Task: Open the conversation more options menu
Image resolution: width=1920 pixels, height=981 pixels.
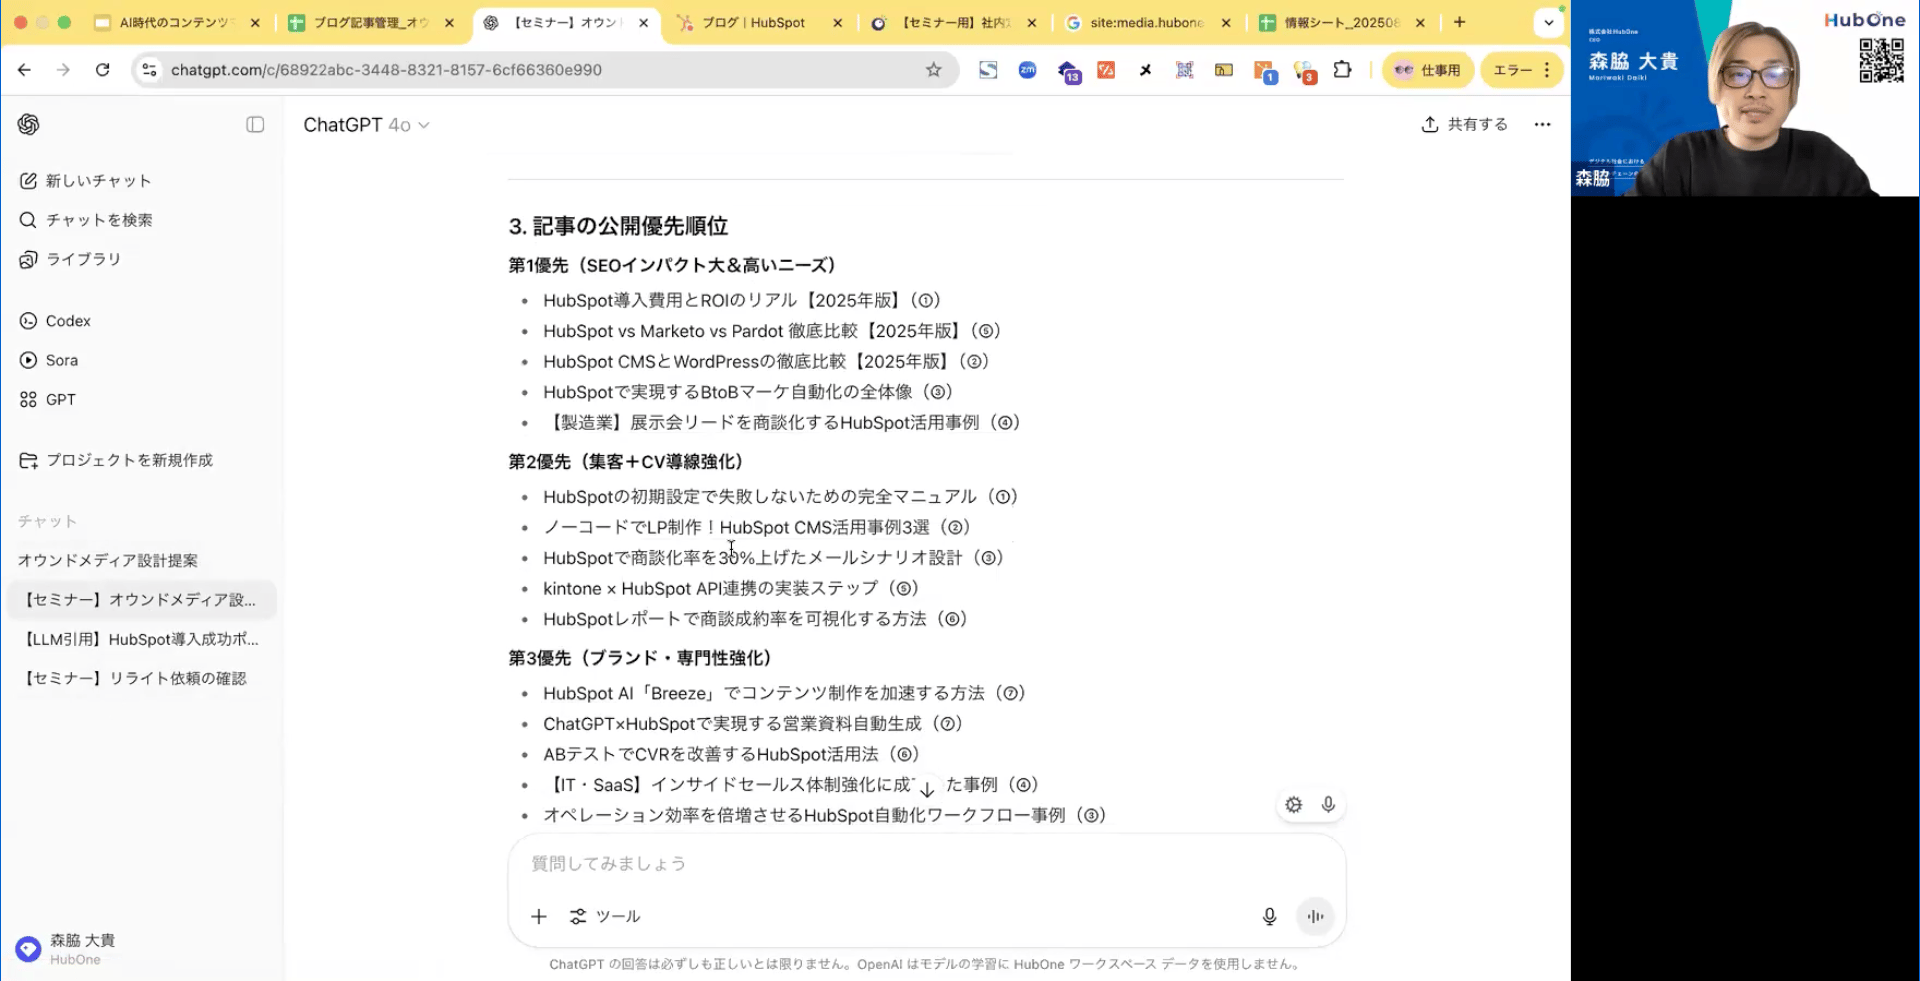Action: tap(1542, 124)
